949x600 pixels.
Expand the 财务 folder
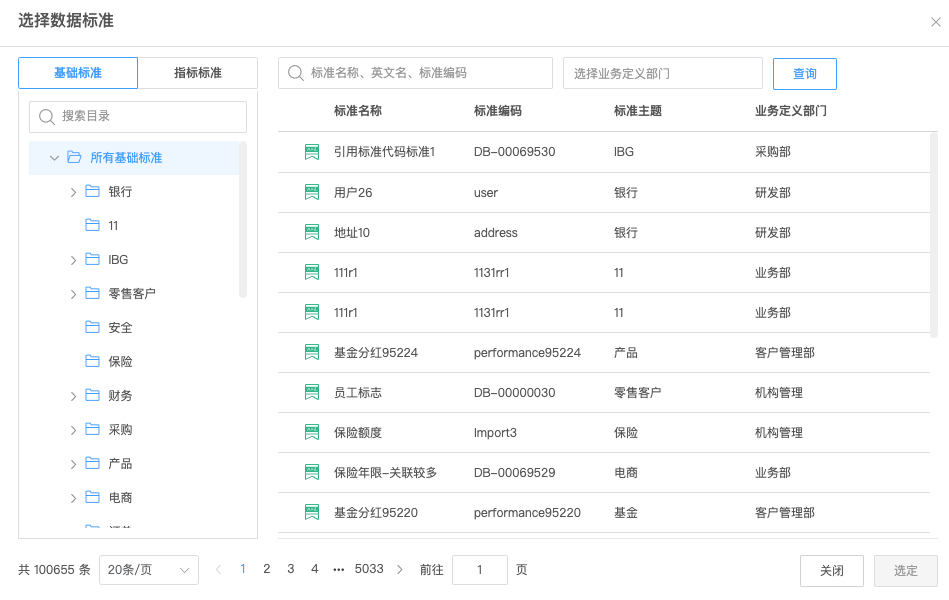73,397
